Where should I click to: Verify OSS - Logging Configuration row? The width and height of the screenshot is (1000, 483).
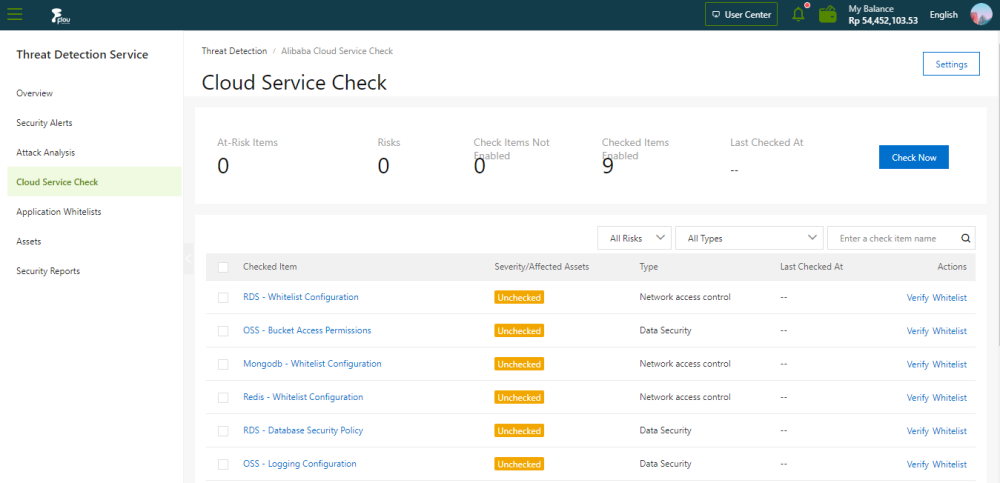[x=917, y=464]
